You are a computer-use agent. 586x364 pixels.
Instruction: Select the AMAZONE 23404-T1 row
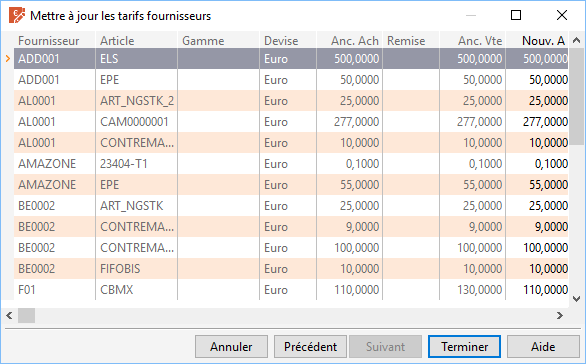pos(291,164)
